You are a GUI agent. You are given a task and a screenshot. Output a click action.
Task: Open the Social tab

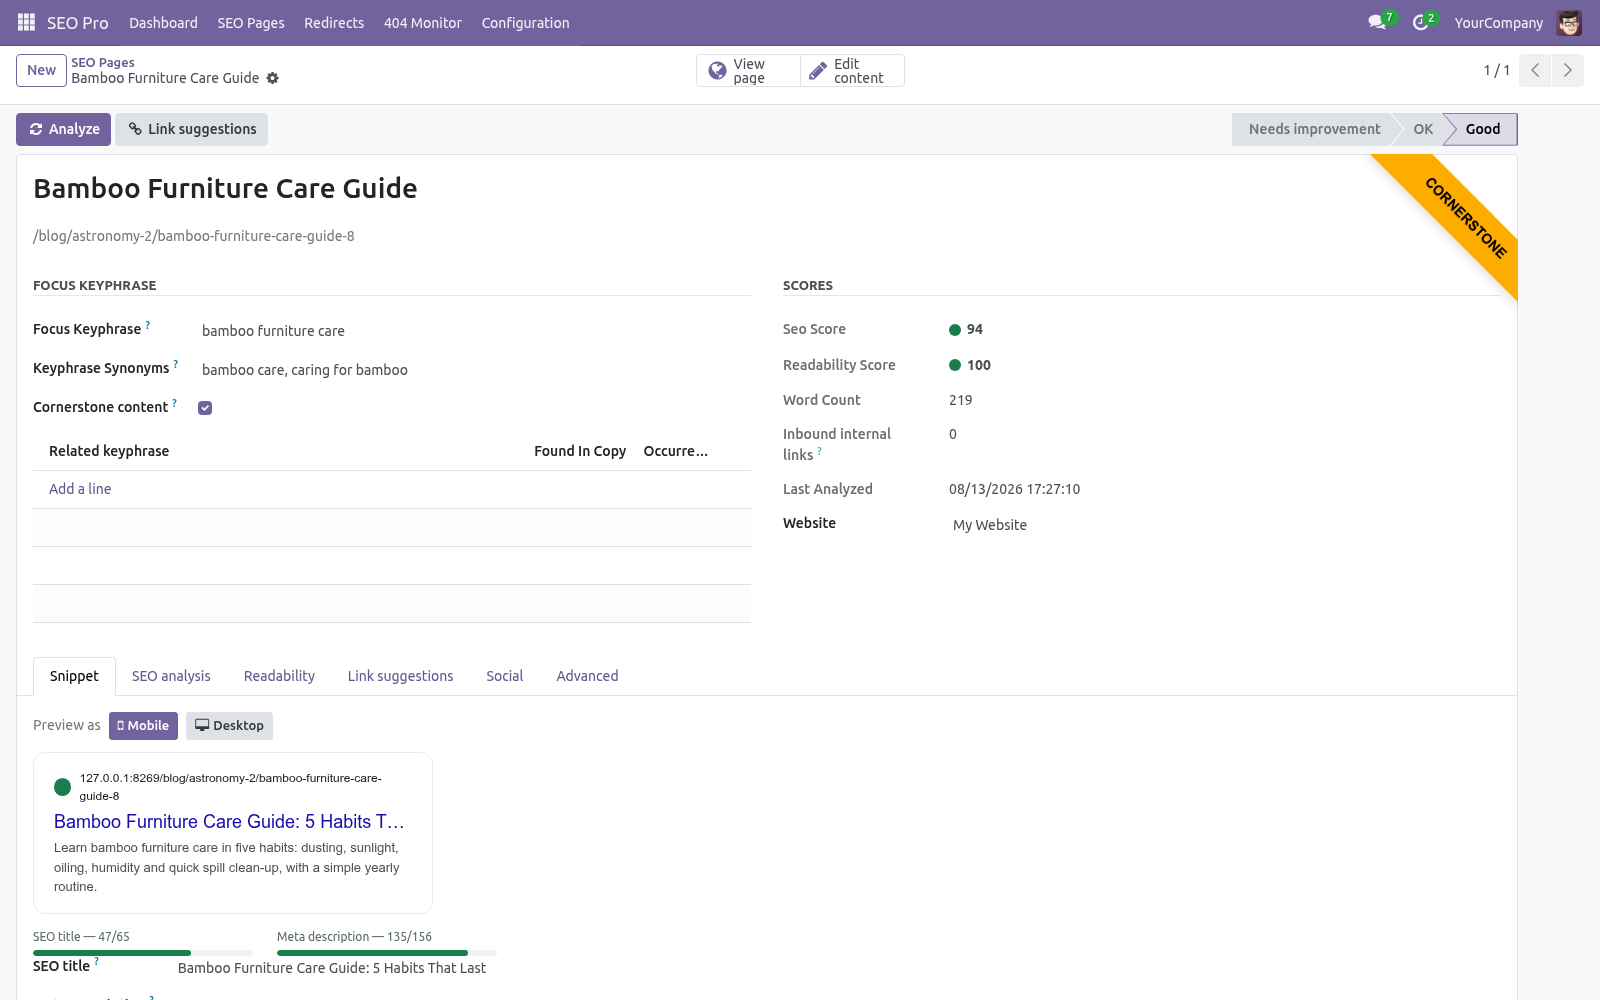tap(505, 676)
